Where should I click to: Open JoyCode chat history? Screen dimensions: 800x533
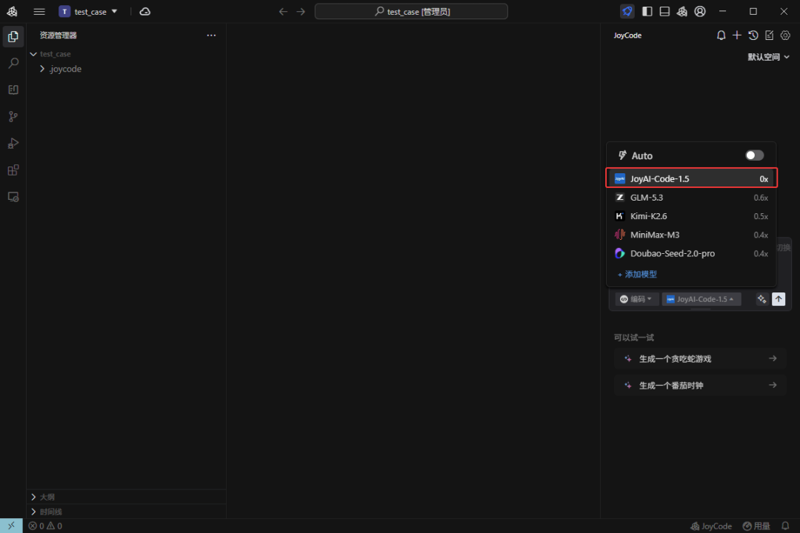[x=753, y=35]
